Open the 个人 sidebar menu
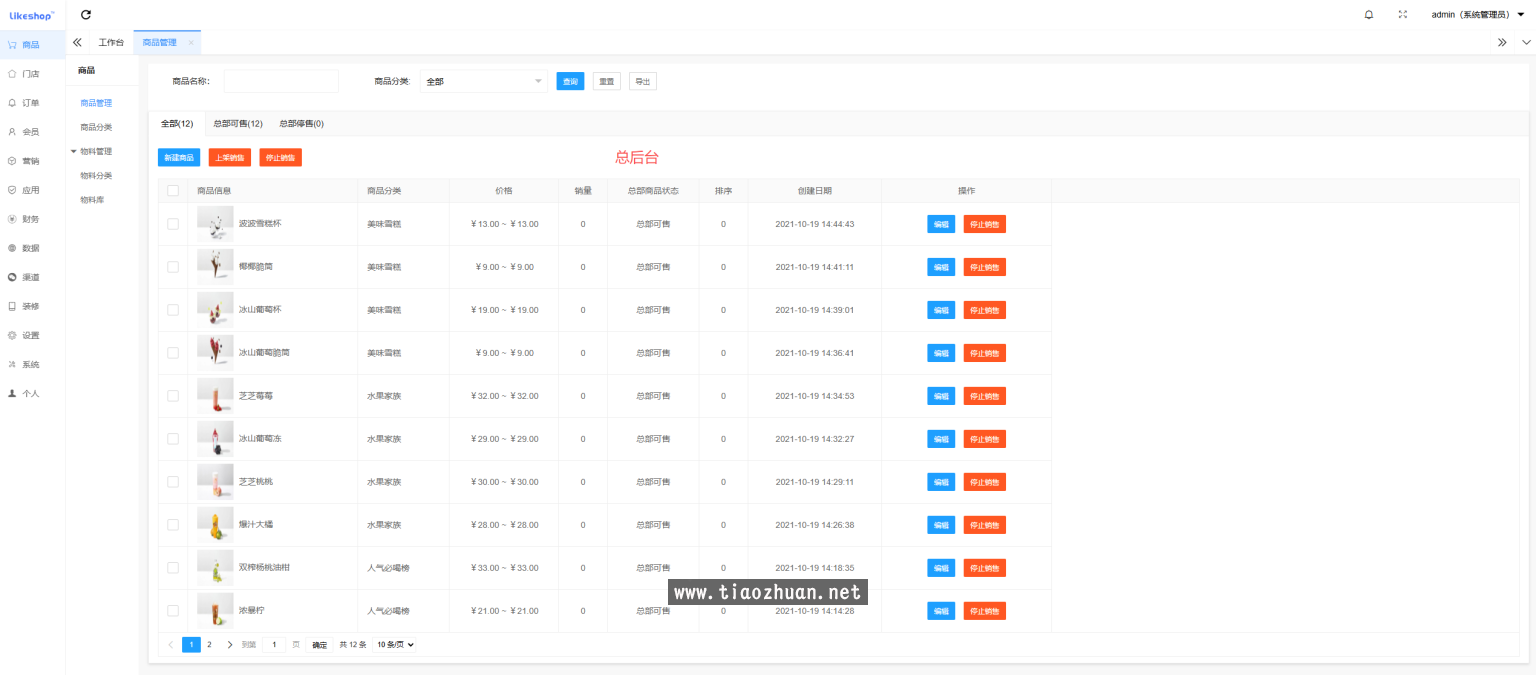The width and height of the screenshot is (1536, 675). 32,393
